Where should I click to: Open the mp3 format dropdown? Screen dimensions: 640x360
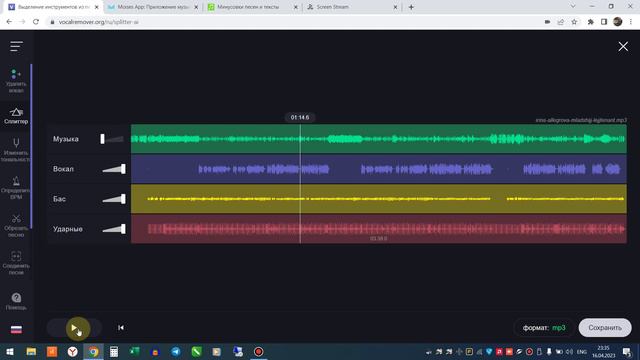(544, 328)
